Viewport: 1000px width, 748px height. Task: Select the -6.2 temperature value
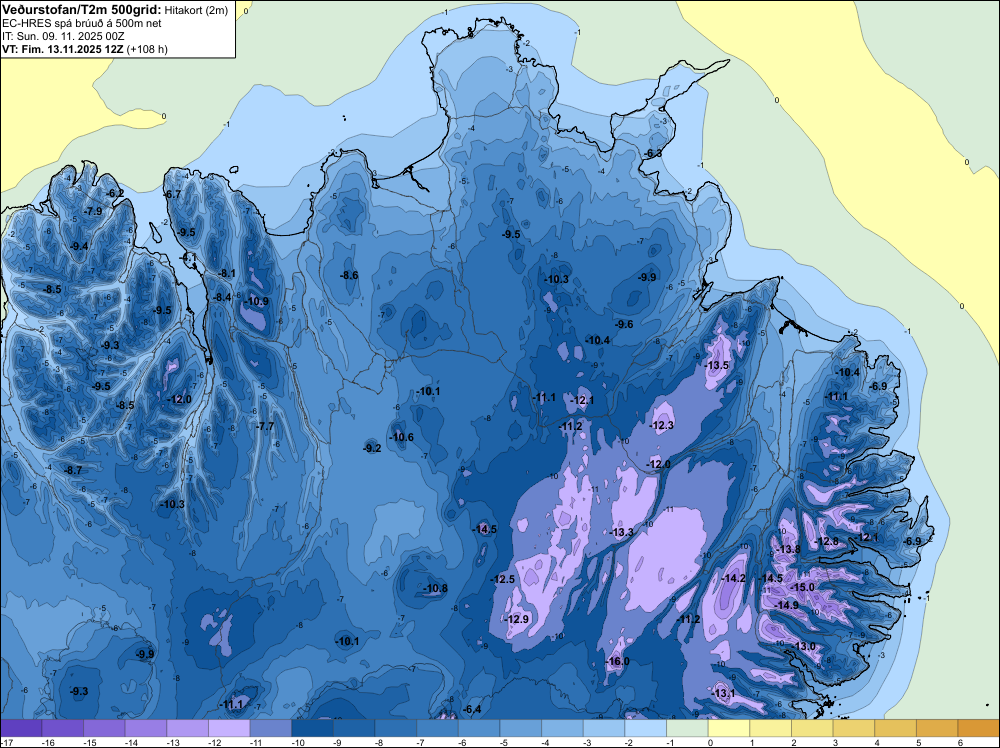tap(115, 193)
